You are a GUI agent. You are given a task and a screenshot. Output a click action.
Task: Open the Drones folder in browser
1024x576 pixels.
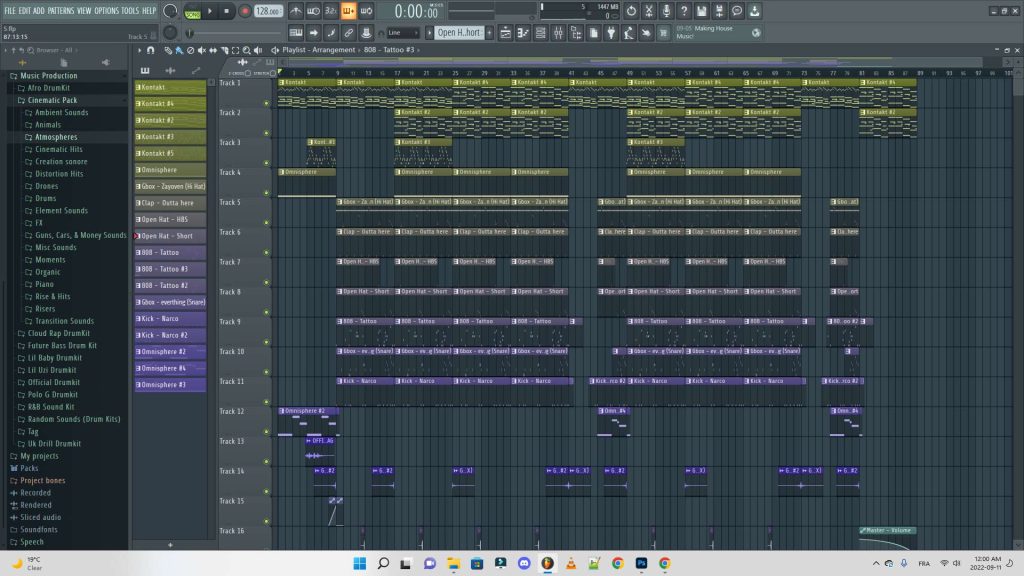[46, 186]
